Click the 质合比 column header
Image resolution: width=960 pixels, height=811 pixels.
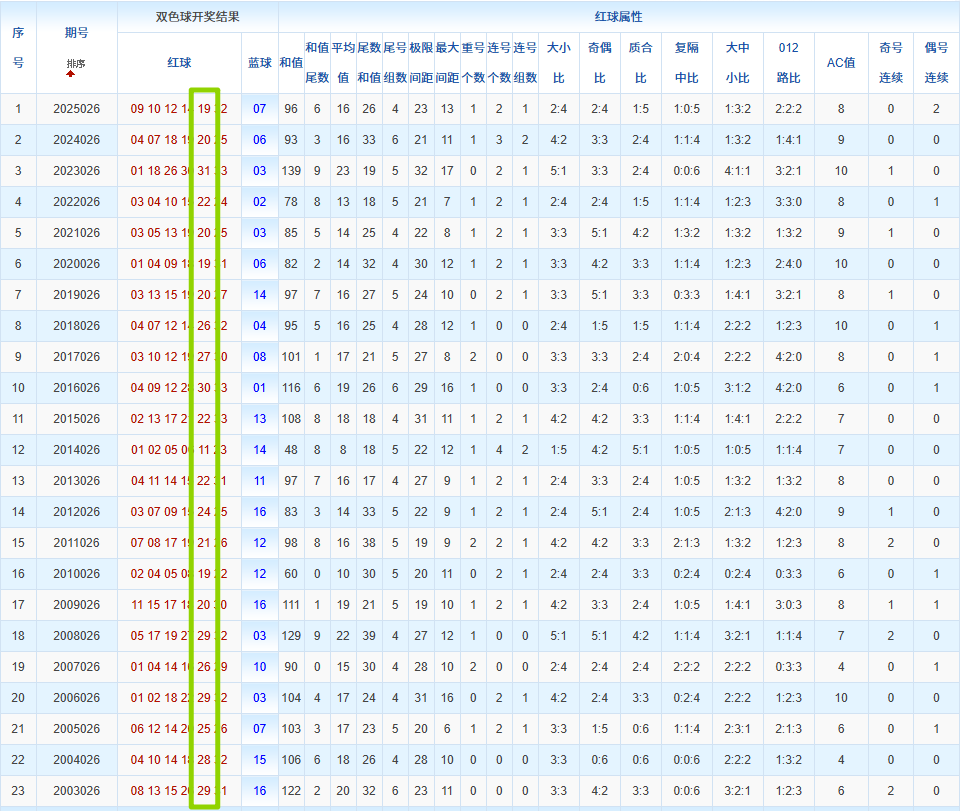(x=640, y=62)
